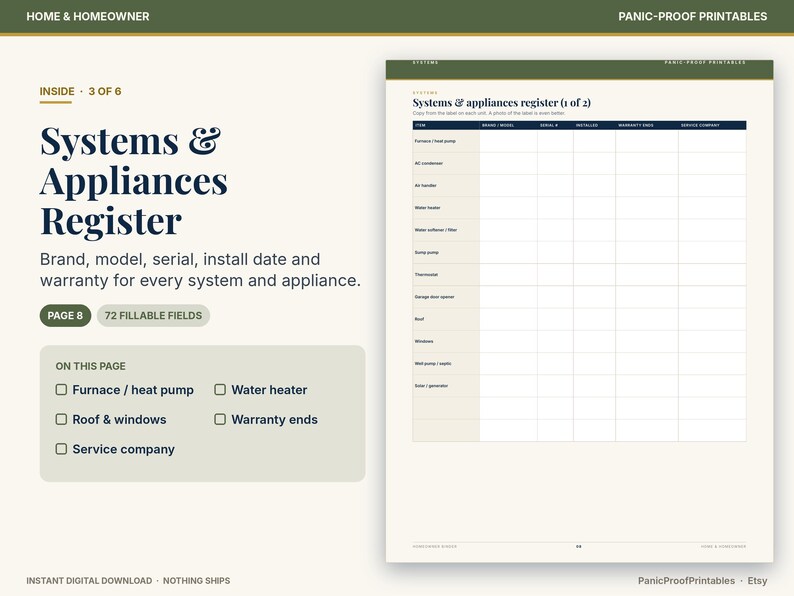Click the ON THIS PAGE heading
Viewport: 794px width, 596px height.
point(91,366)
